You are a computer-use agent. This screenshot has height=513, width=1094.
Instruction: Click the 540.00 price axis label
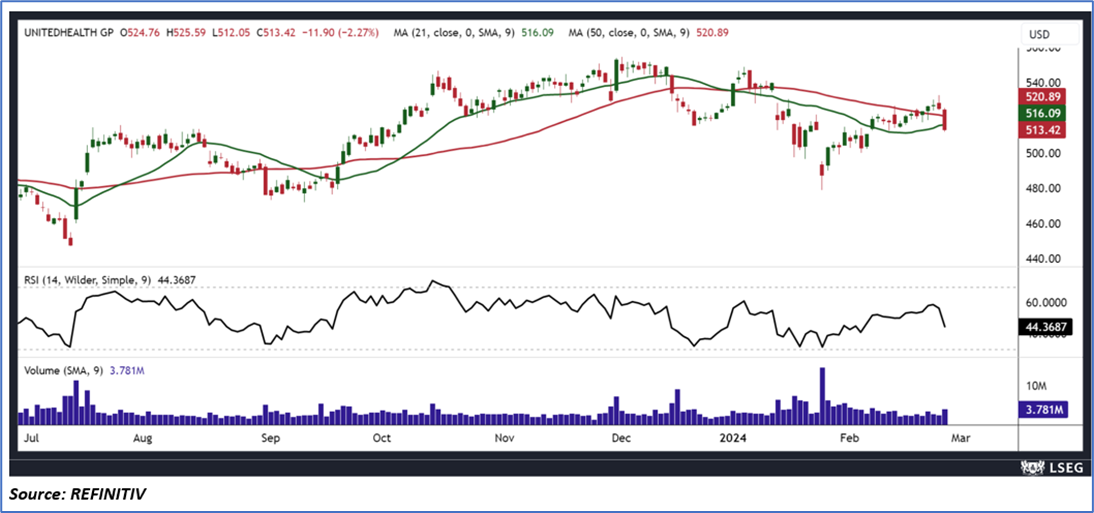[x=1042, y=82]
